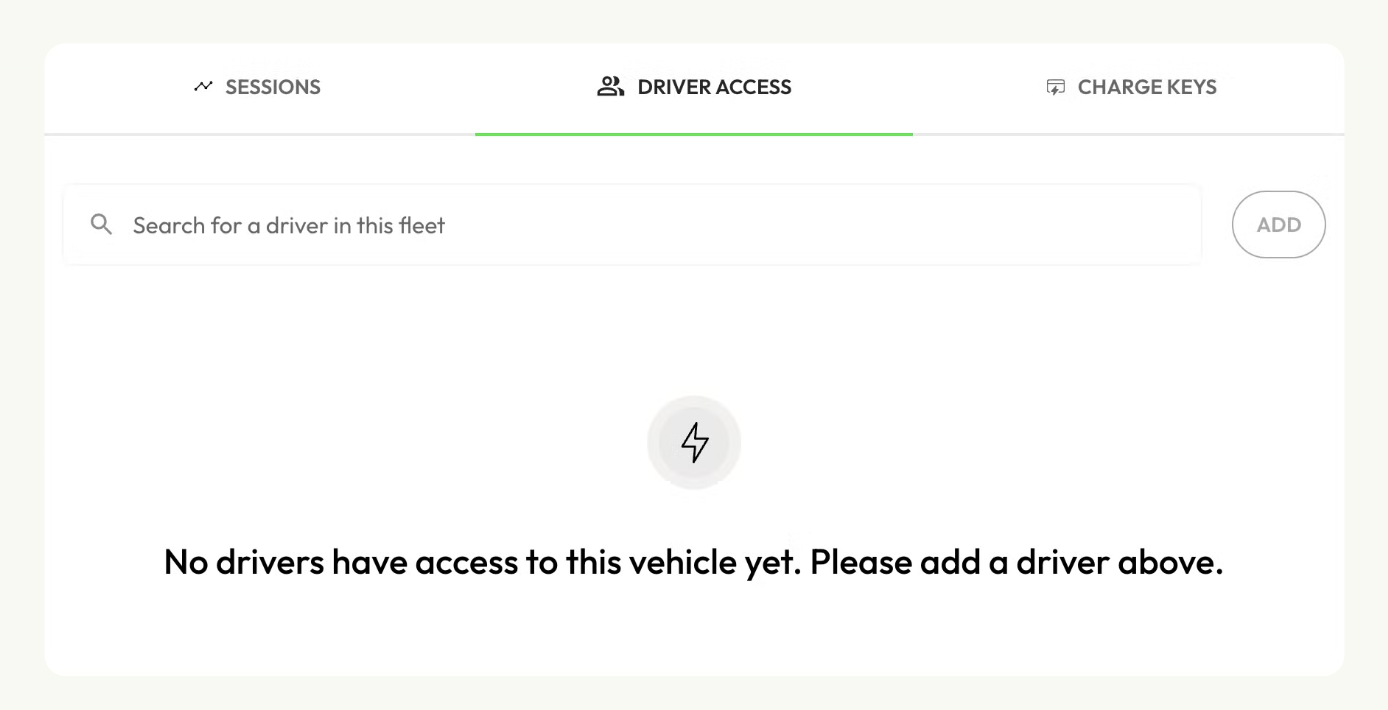This screenshot has height=710, width=1388.
Task: Click the grey circle surrounding the lightning bolt
Action: 694,442
